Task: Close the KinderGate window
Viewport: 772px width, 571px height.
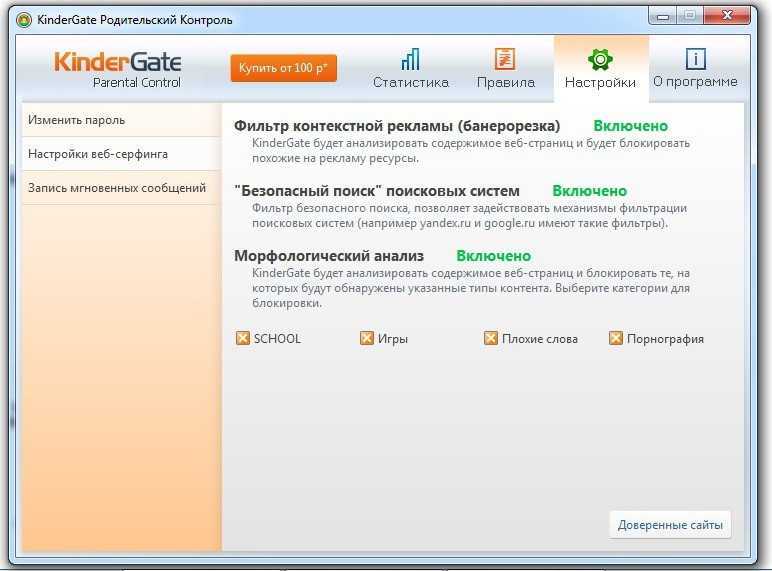Action: coord(727,16)
